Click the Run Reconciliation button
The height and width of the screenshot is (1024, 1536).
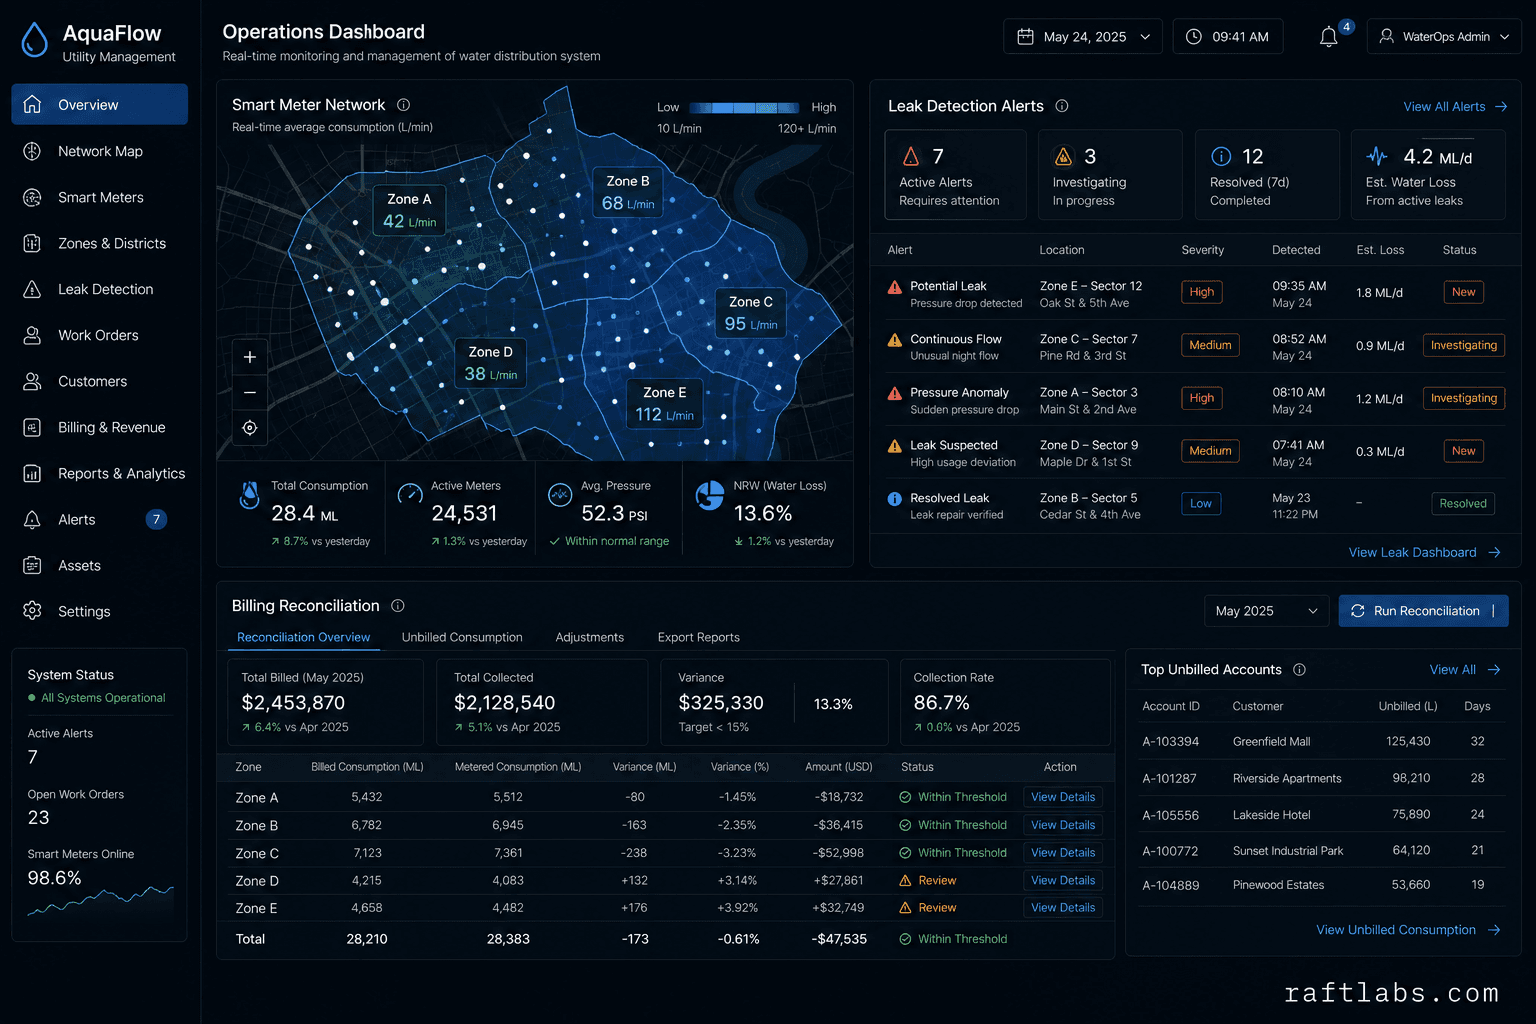point(1423,611)
